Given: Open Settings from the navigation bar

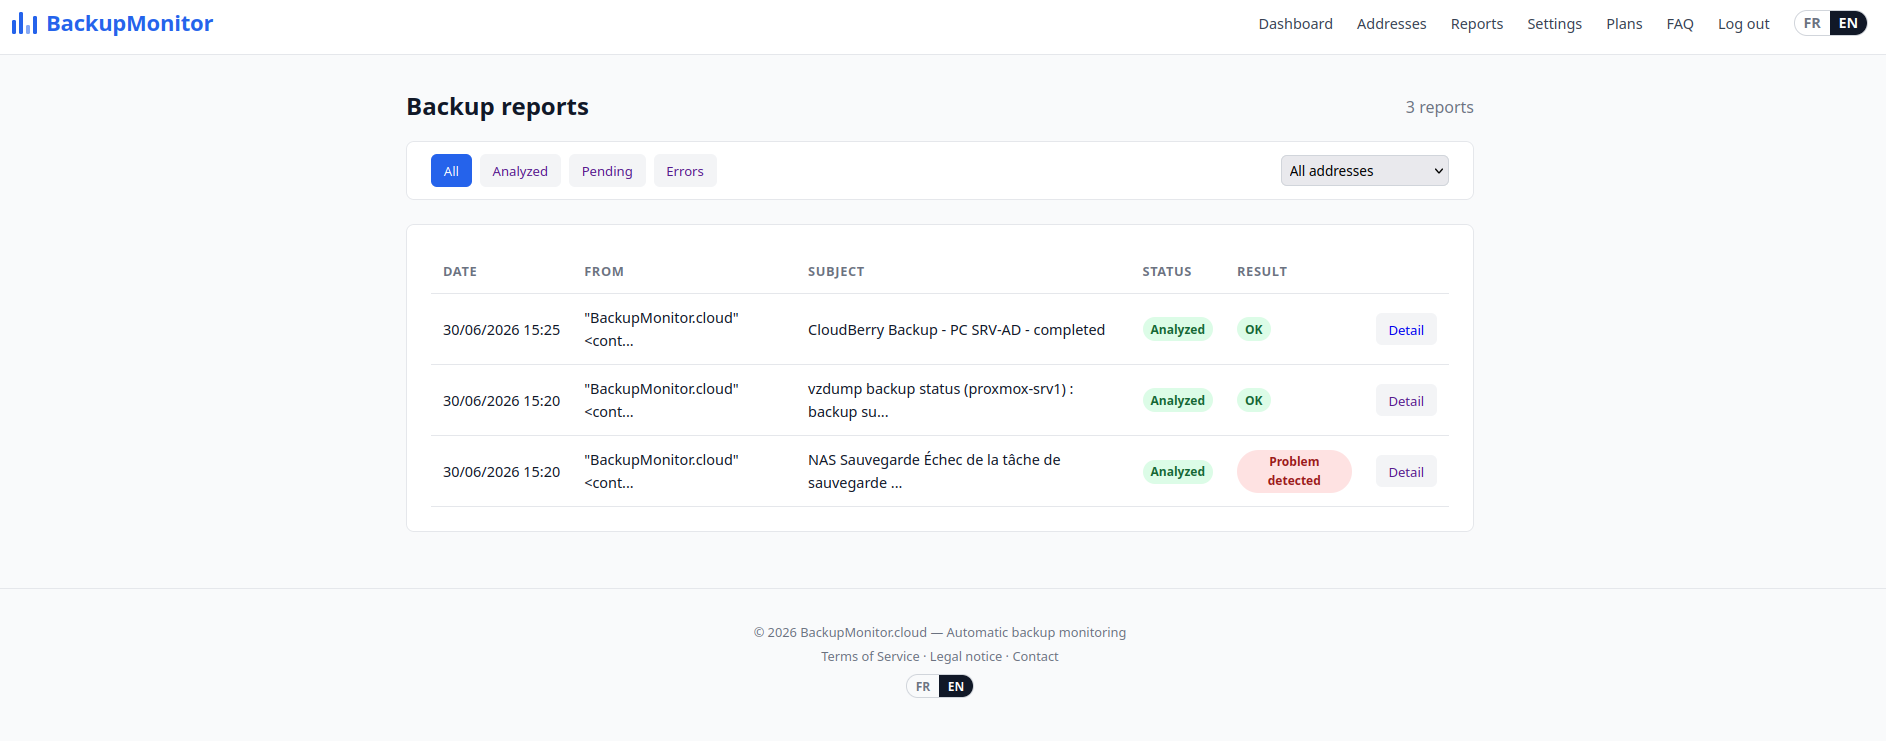Looking at the screenshot, I should coord(1554,24).
